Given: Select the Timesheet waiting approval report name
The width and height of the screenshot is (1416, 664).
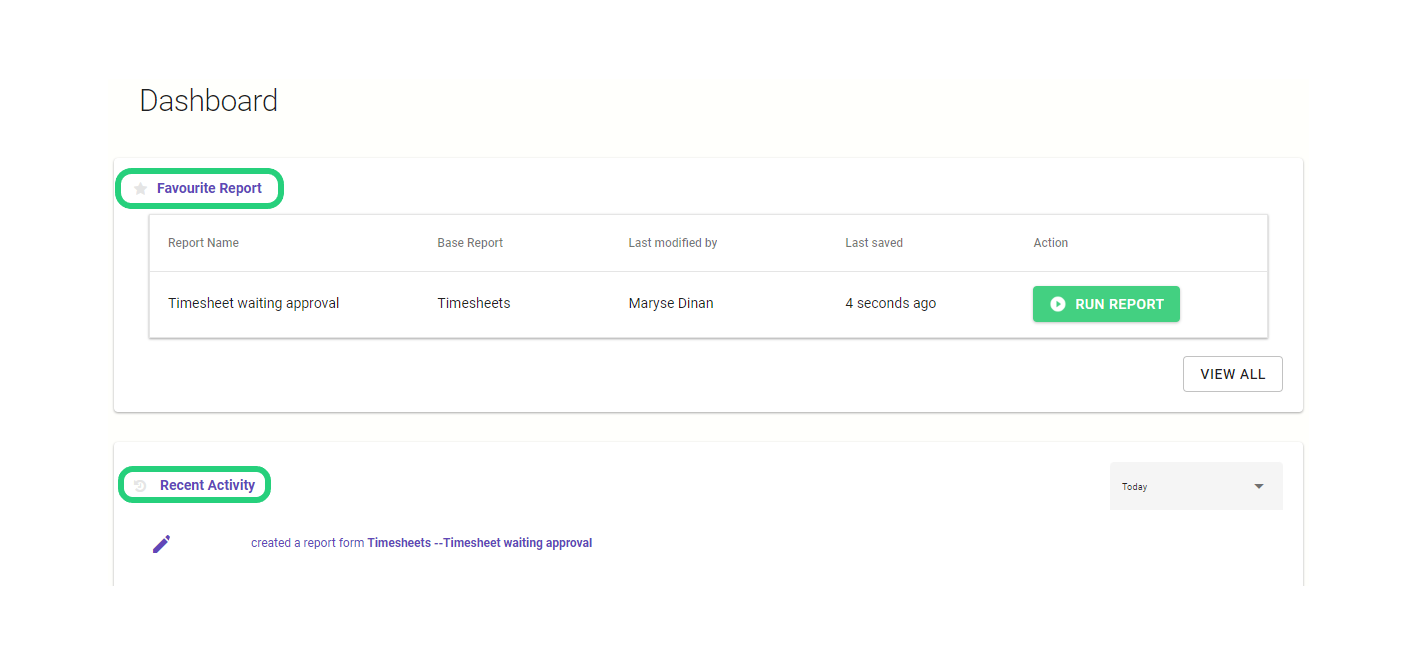Looking at the screenshot, I should coord(254,303).
